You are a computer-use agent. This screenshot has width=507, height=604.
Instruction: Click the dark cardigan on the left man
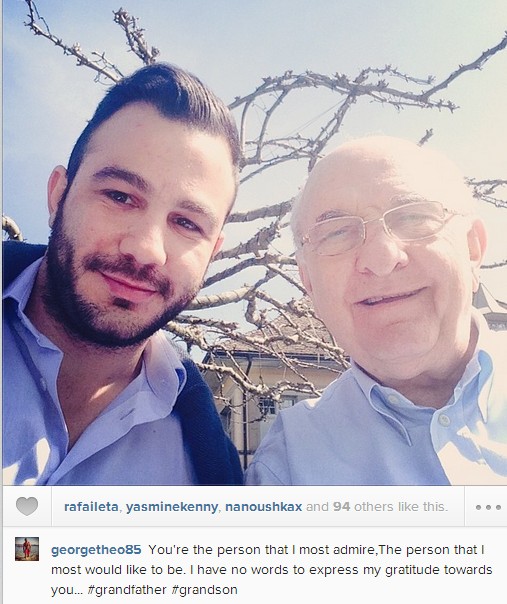[208, 428]
